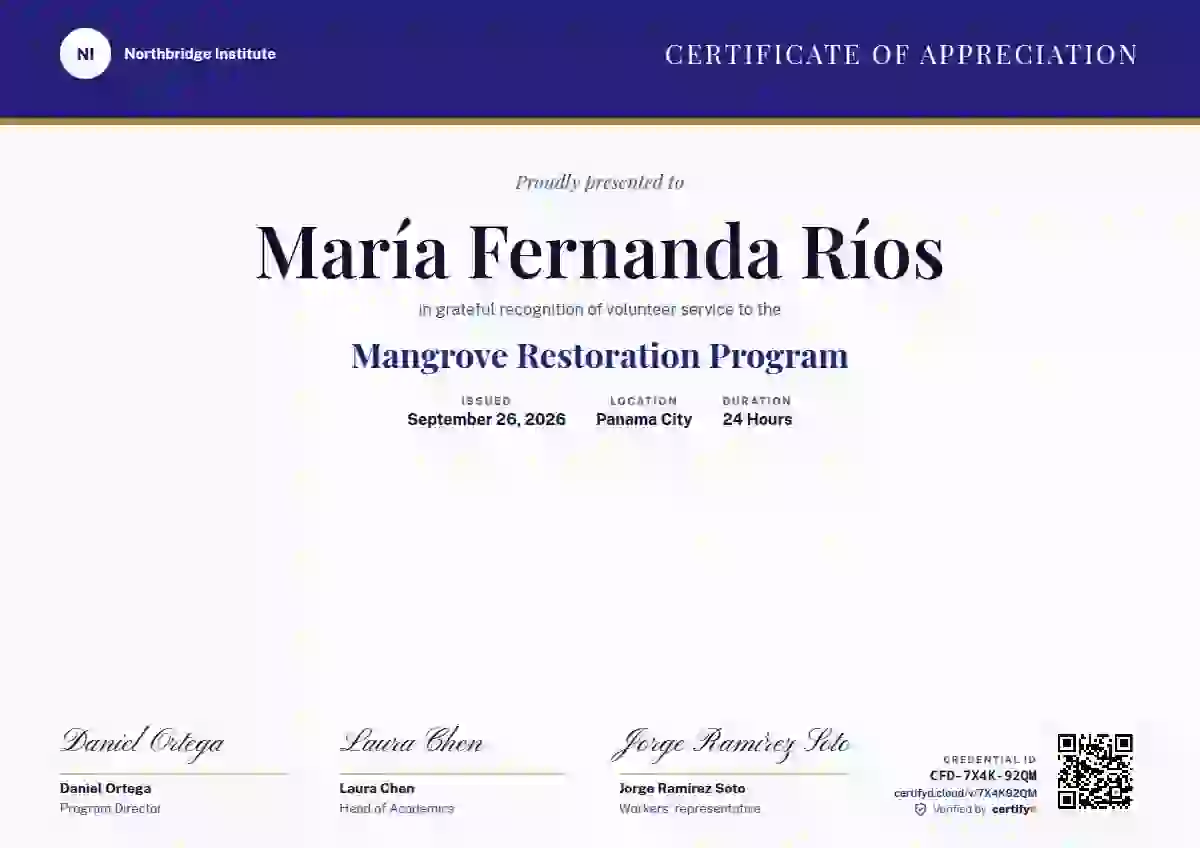Click the 24 Hours value
The height and width of the screenshot is (848, 1200).
click(757, 419)
